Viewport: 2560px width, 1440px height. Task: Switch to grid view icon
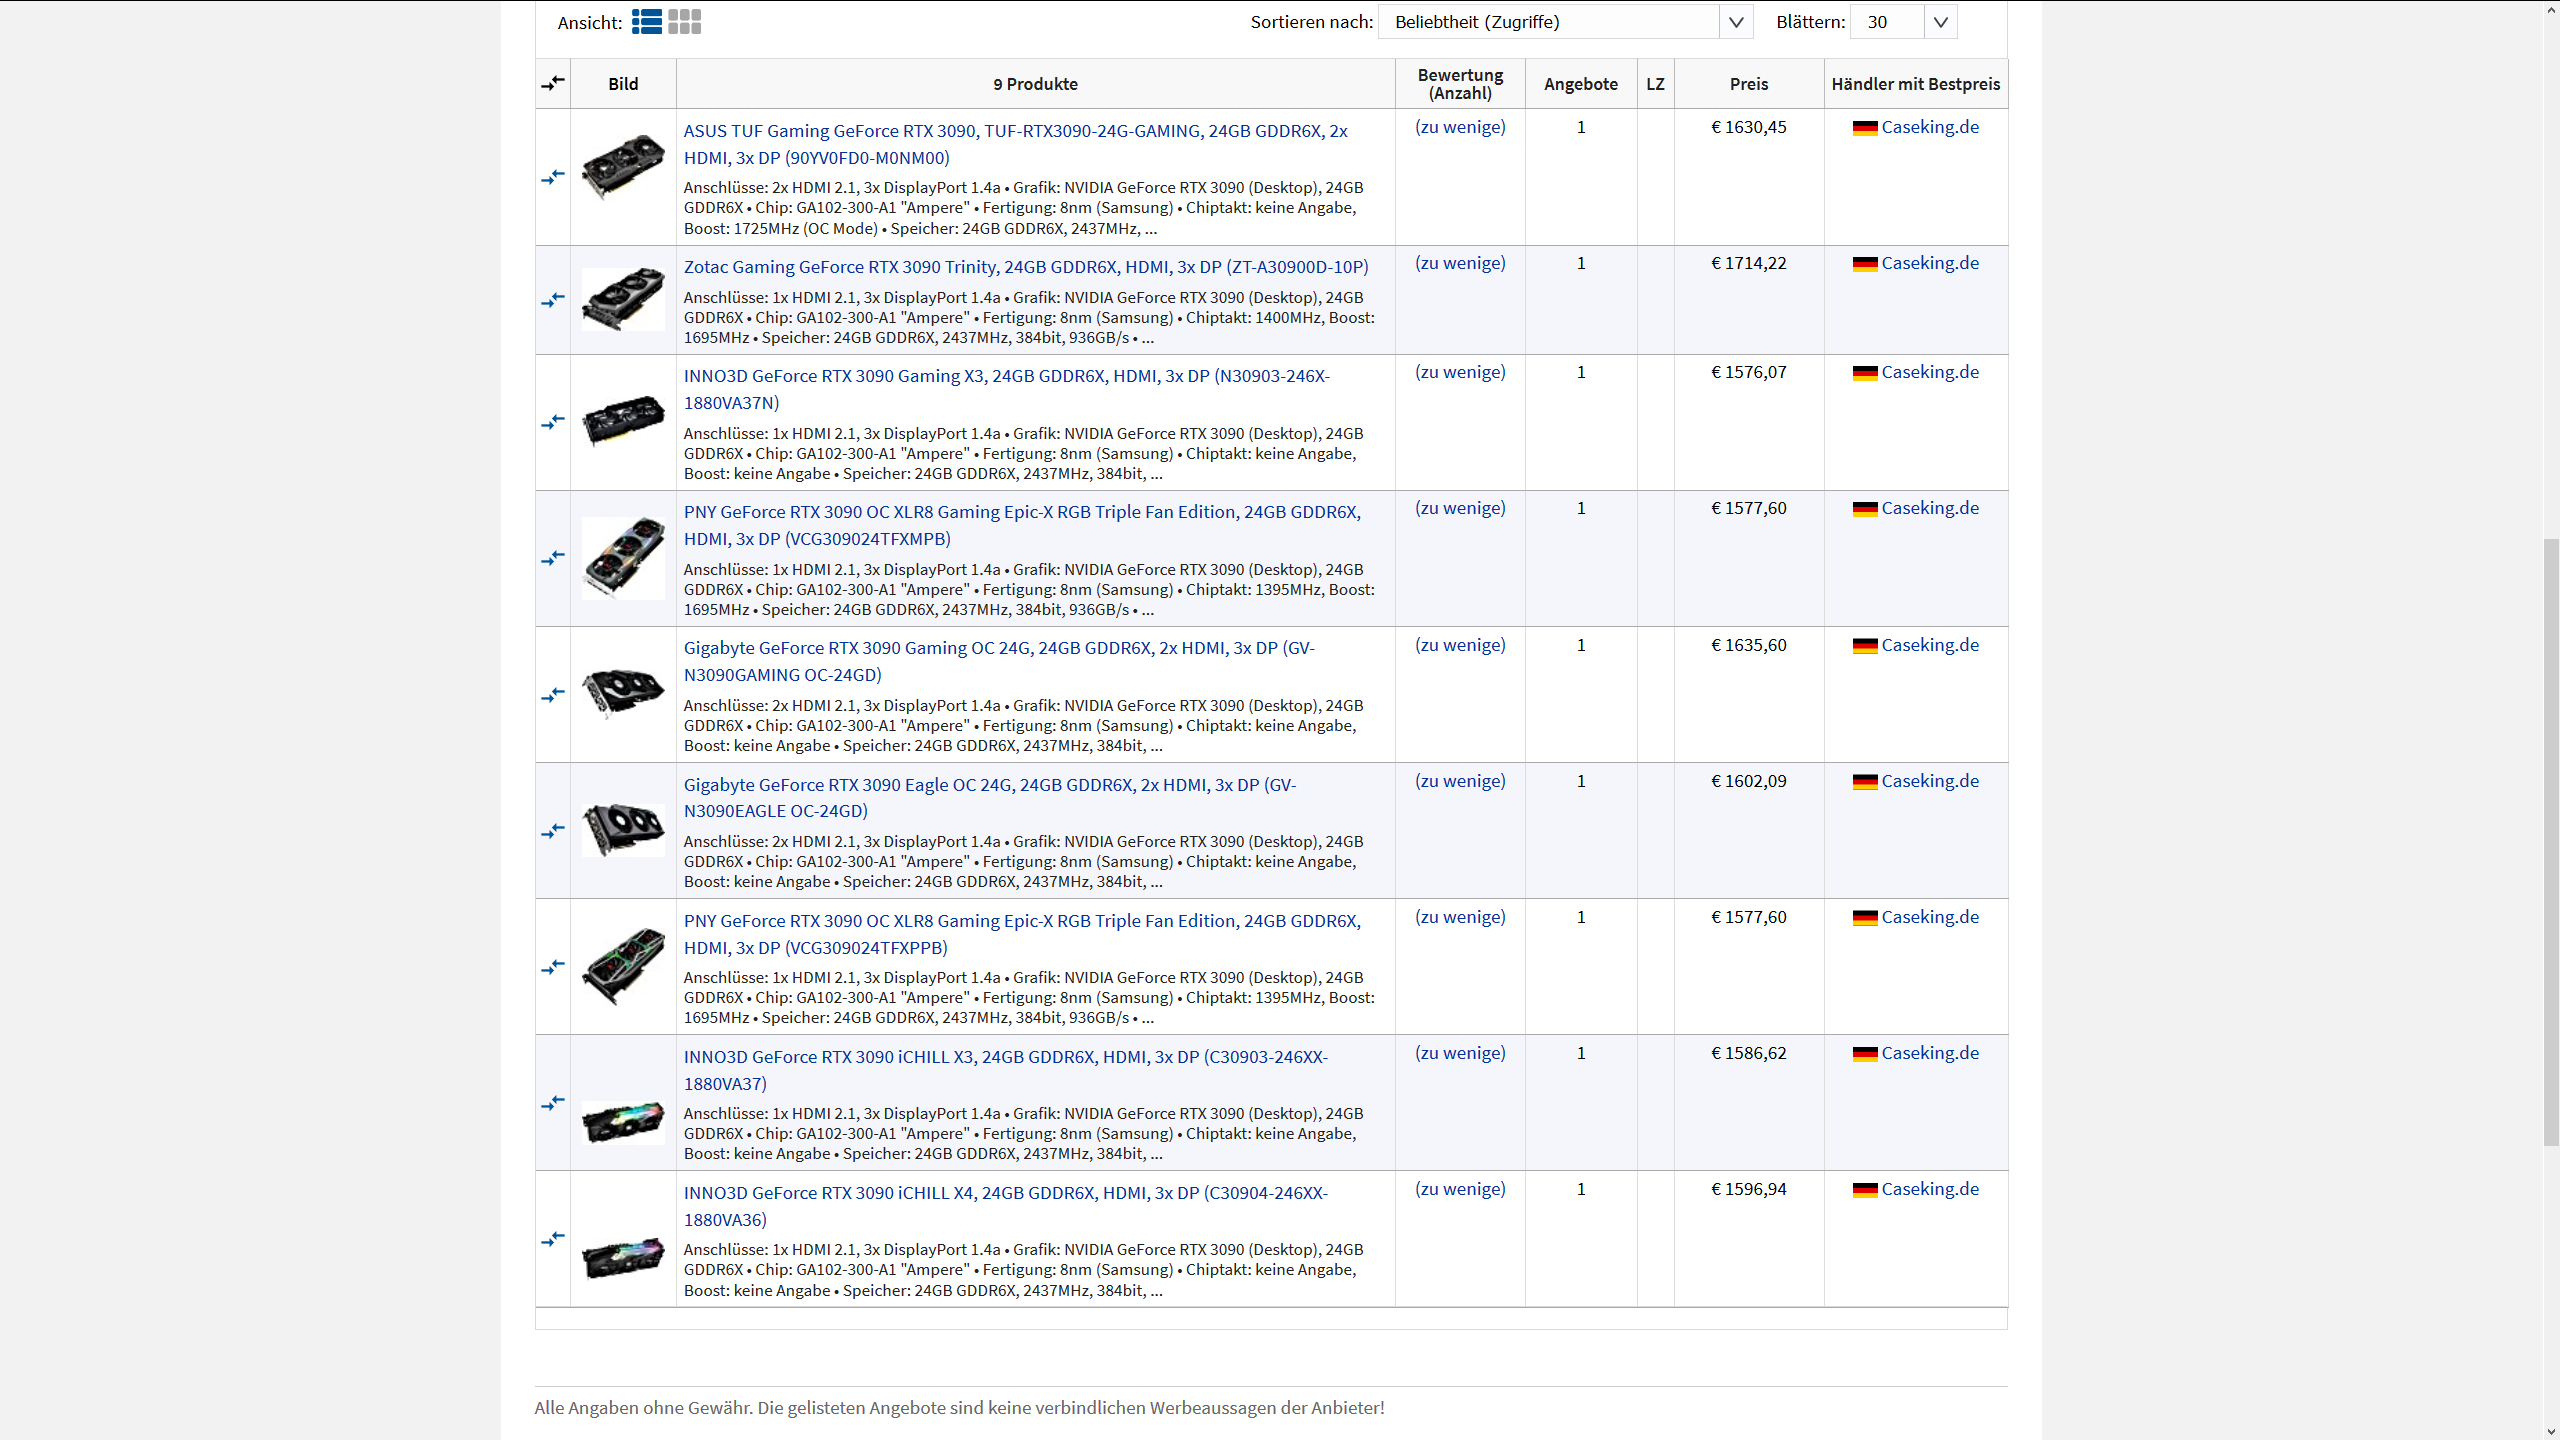click(x=685, y=22)
